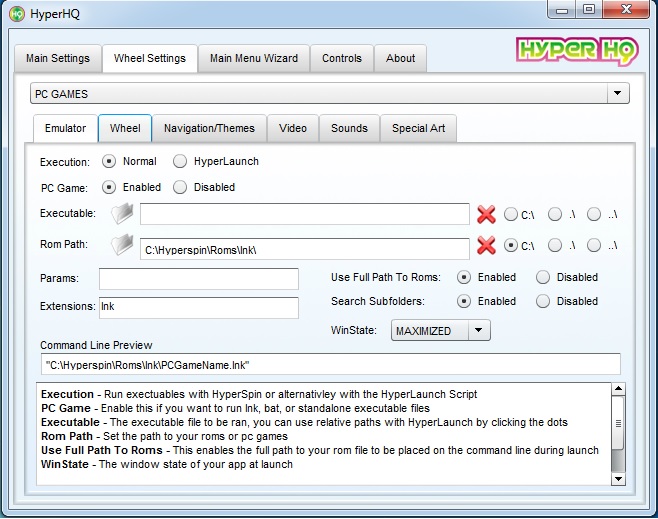Screen dimensions: 658x519
Task: Click the Hyper HQ logo
Action: (577, 51)
